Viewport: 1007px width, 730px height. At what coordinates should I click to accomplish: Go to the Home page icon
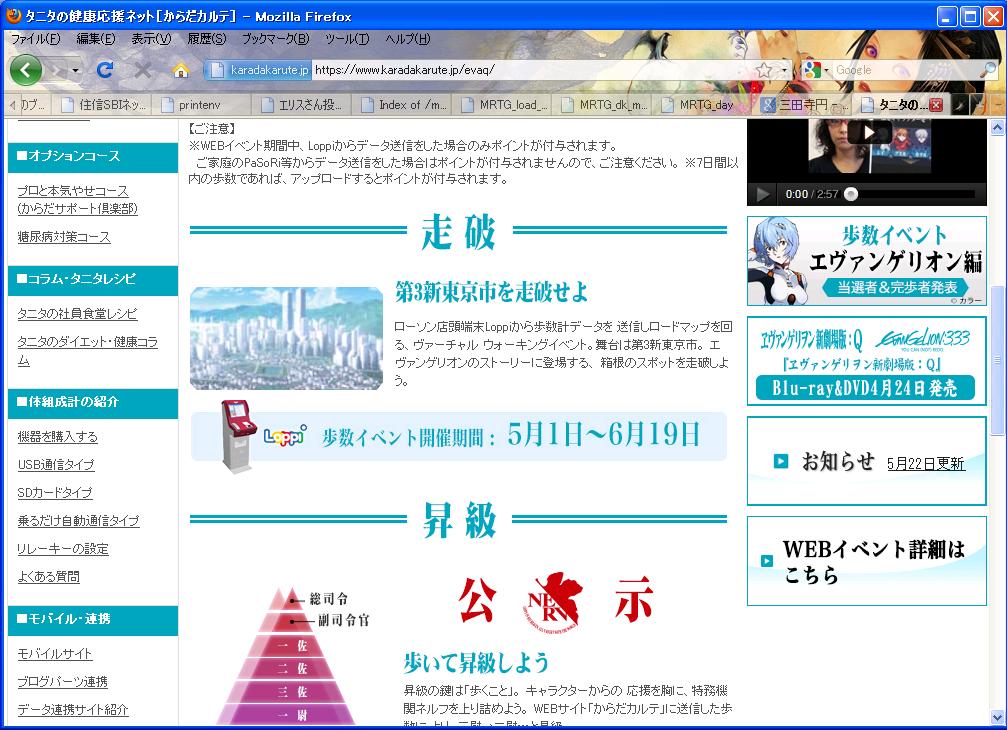pos(181,69)
